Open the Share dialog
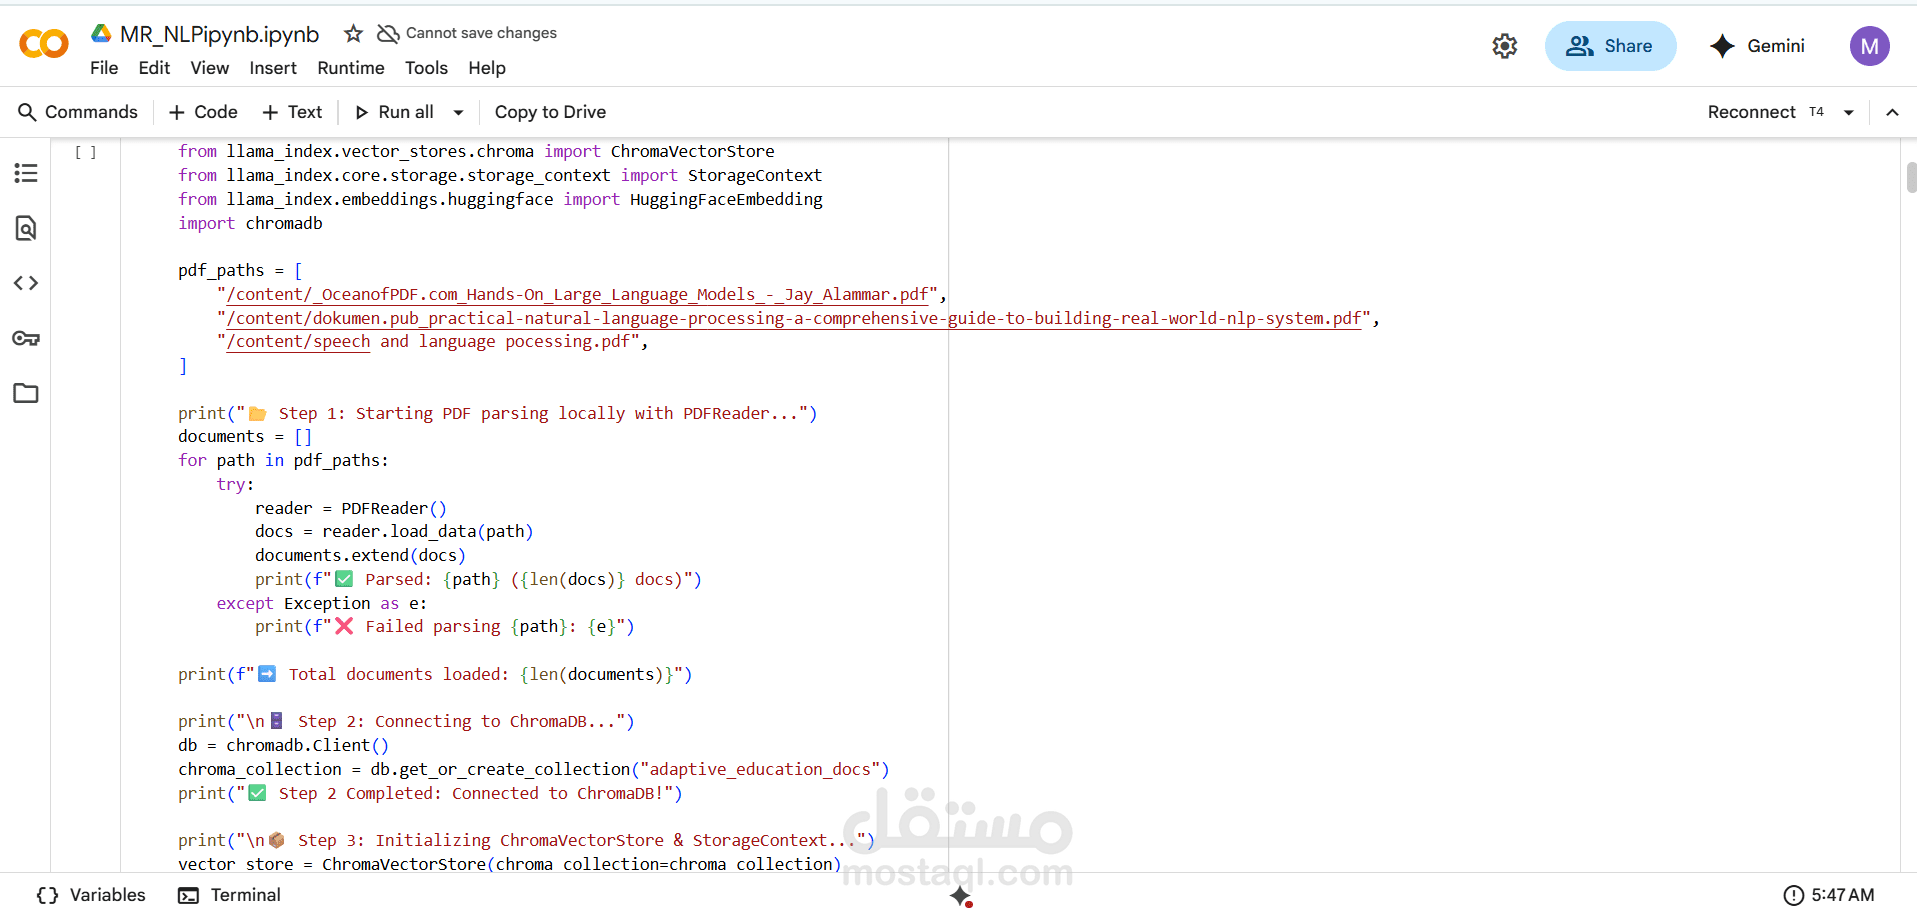This screenshot has height=911, width=1917. pyautogui.click(x=1610, y=46)
